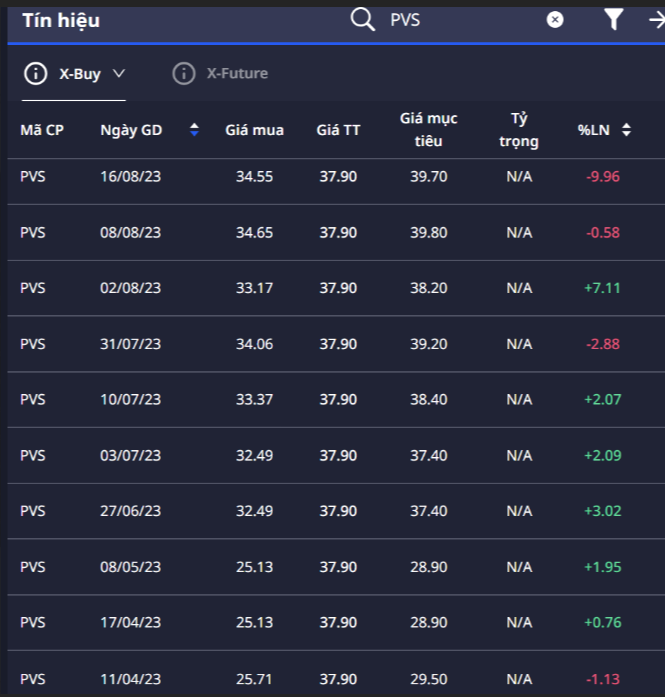Click the info icon beside X-Buy

tap(35, 73)
